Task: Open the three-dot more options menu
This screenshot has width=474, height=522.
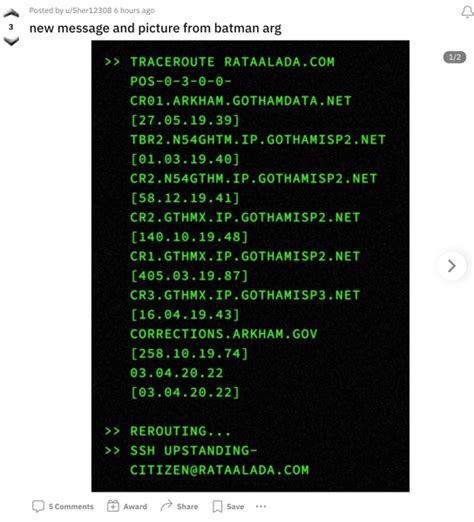Action: (261, 506)
